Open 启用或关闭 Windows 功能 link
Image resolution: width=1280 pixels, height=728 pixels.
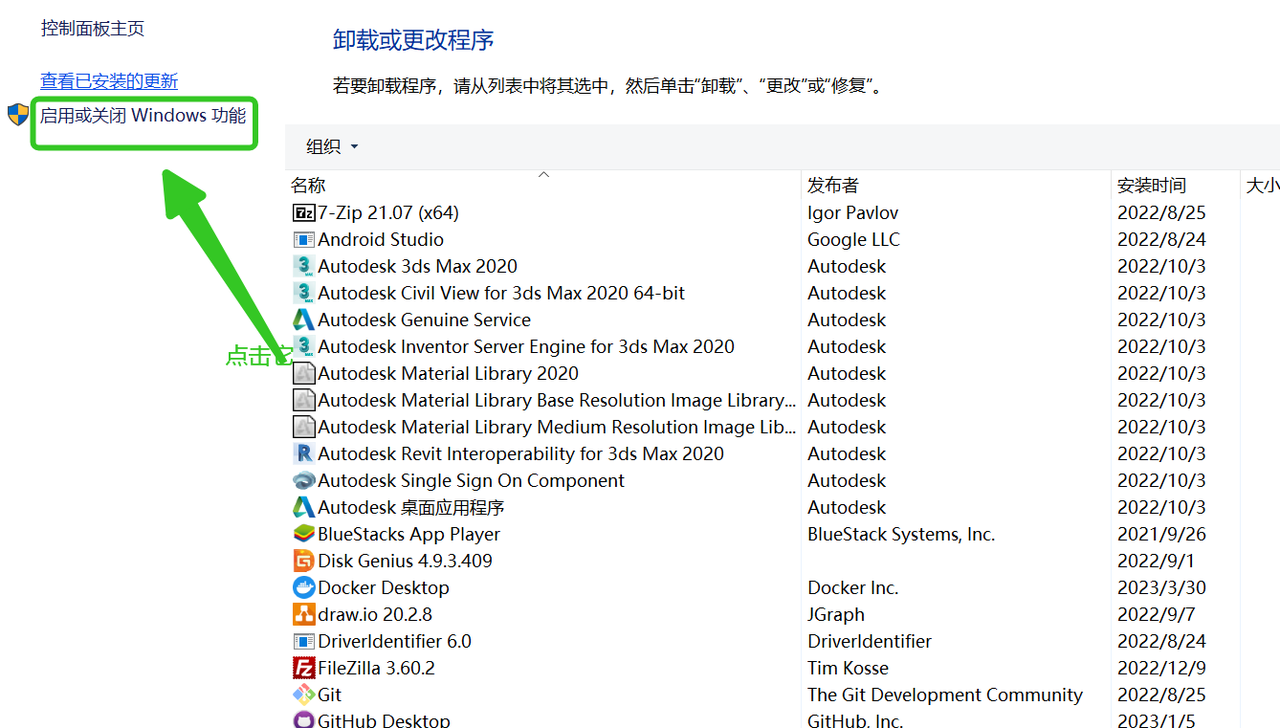point(143,116)
